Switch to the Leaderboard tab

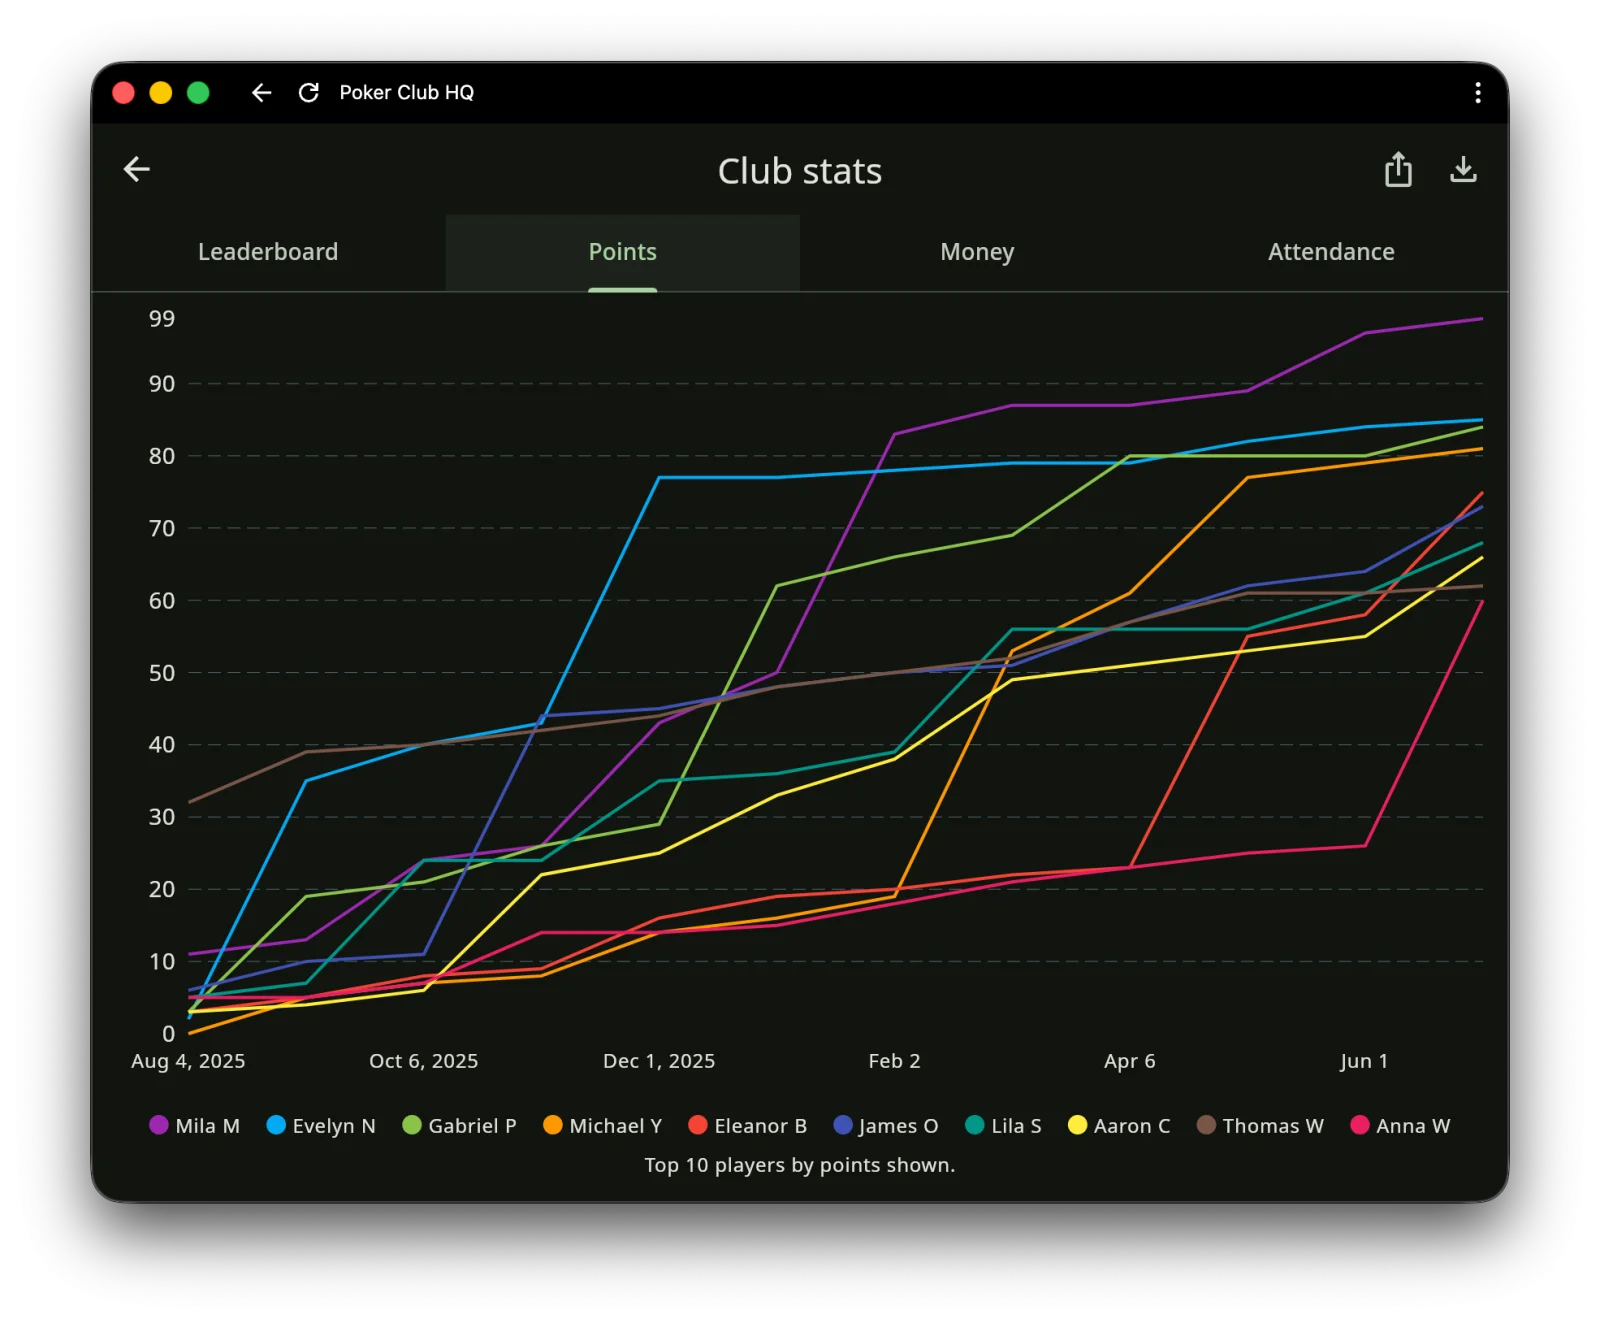point(268,252)
